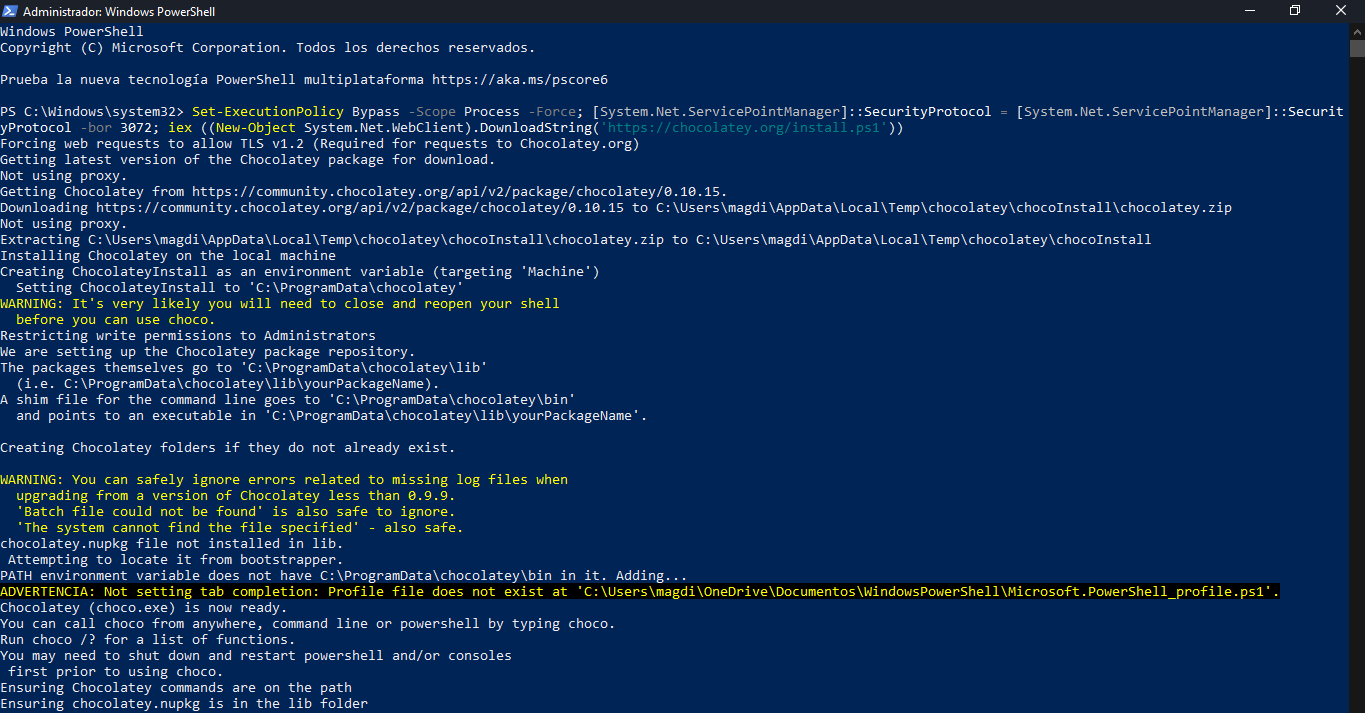The image size is (1365, 713).
Task: Click the 'Getting Chocolatey from https://community...' line
Action: [364, 192]
